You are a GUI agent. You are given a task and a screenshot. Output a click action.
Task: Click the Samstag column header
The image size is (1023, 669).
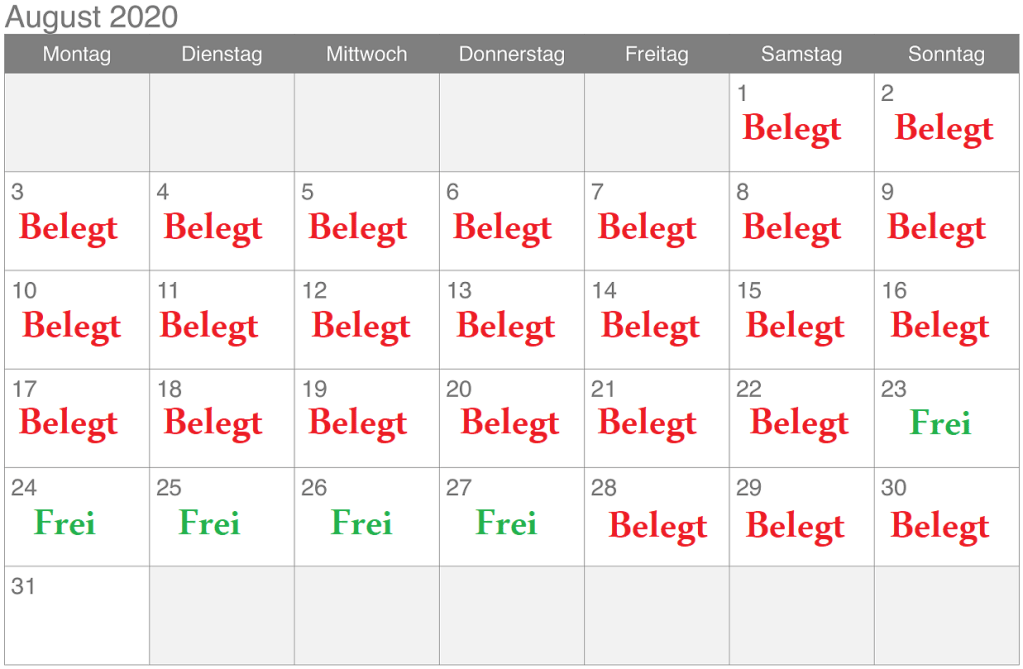point(801,54)
